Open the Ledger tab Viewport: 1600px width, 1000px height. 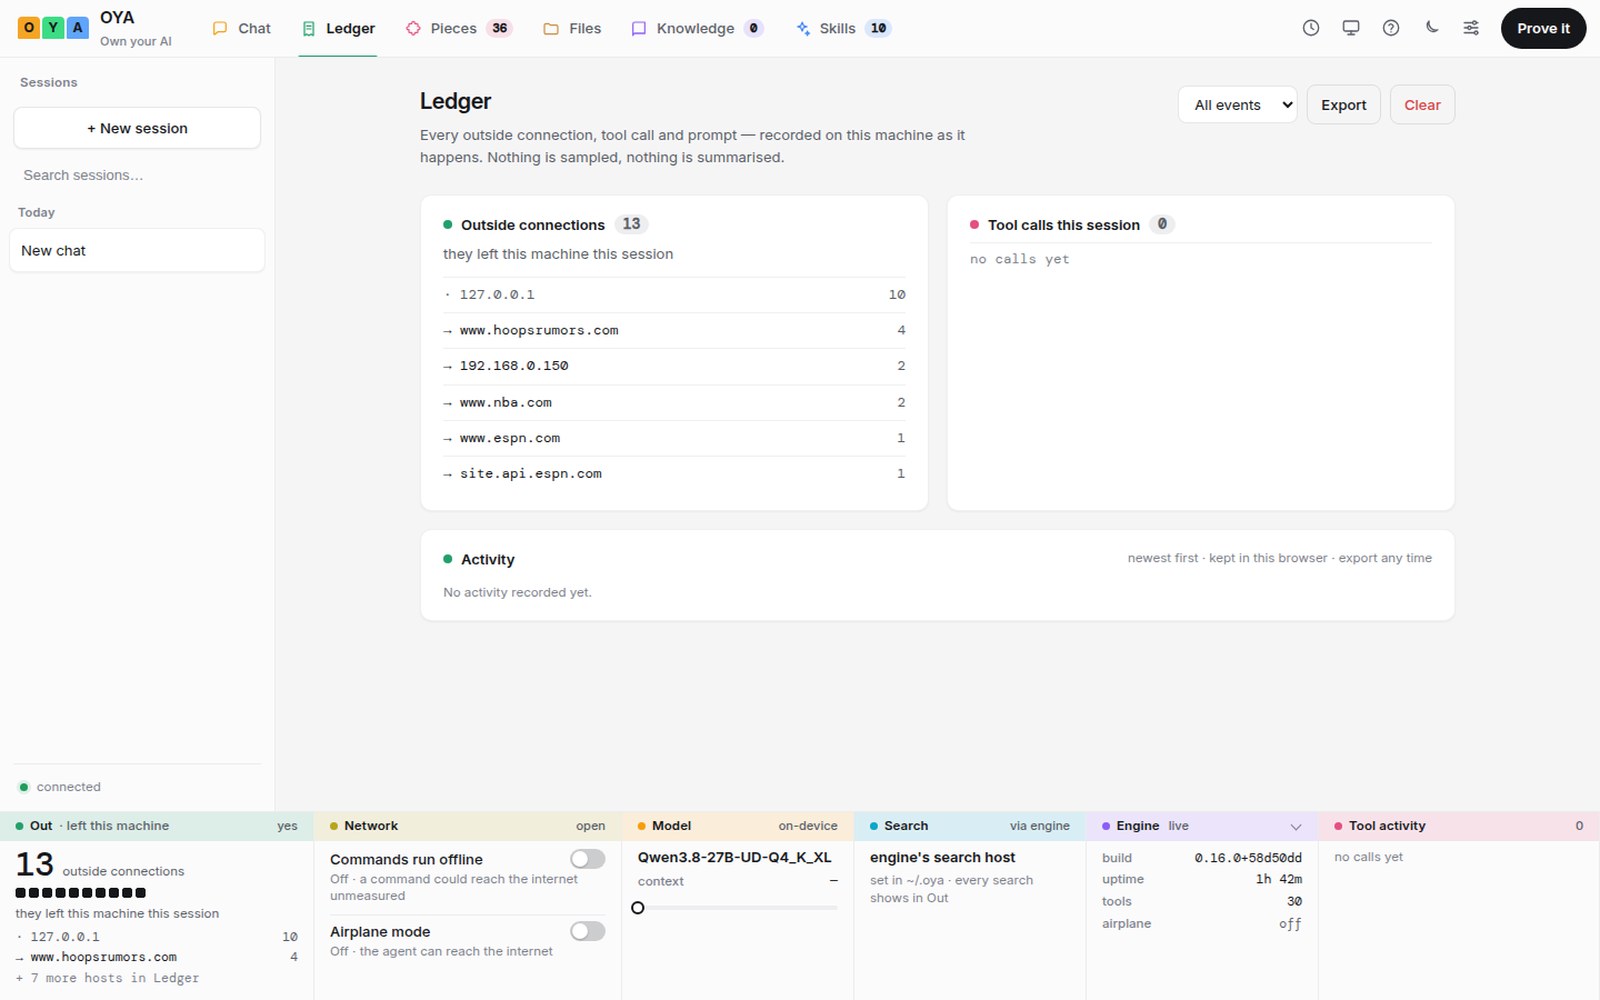[x=338, y=28]
